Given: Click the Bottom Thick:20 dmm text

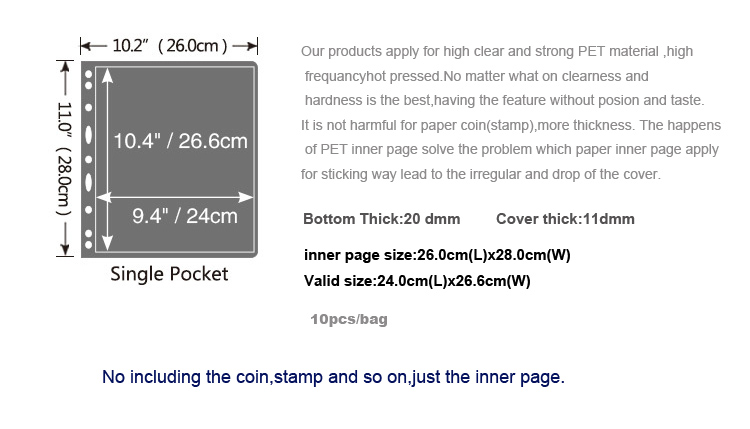Looking at the screenshot, I should [x=382, y=219].
